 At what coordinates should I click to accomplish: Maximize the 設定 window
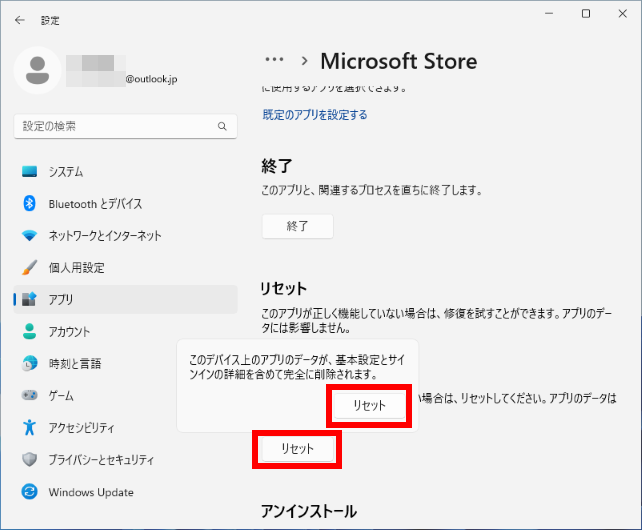click(586, 14)
